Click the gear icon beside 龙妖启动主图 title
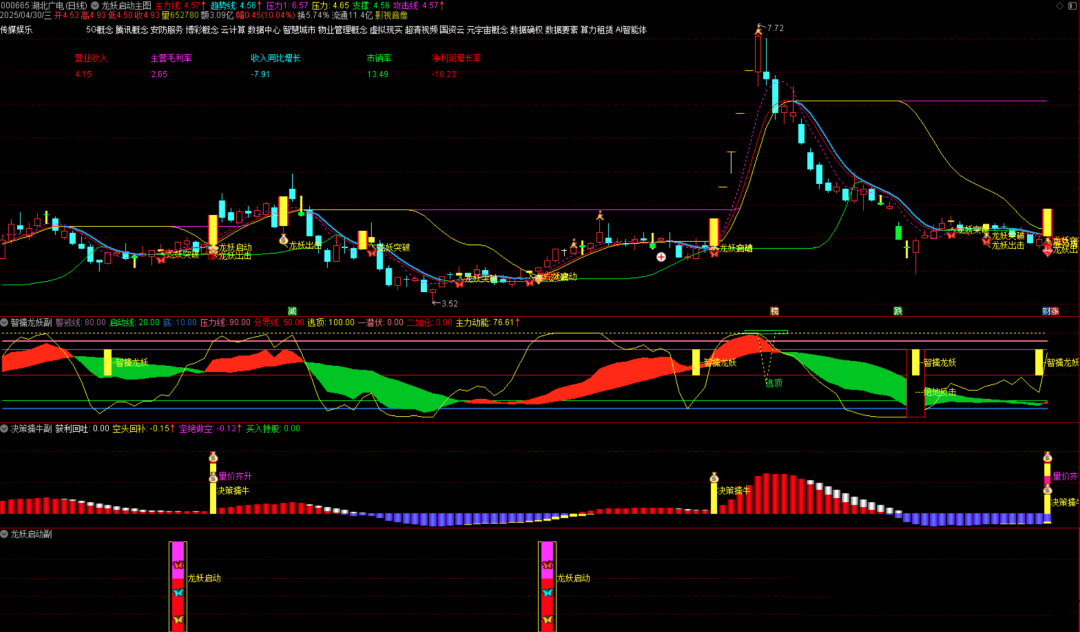 point(94,5)
